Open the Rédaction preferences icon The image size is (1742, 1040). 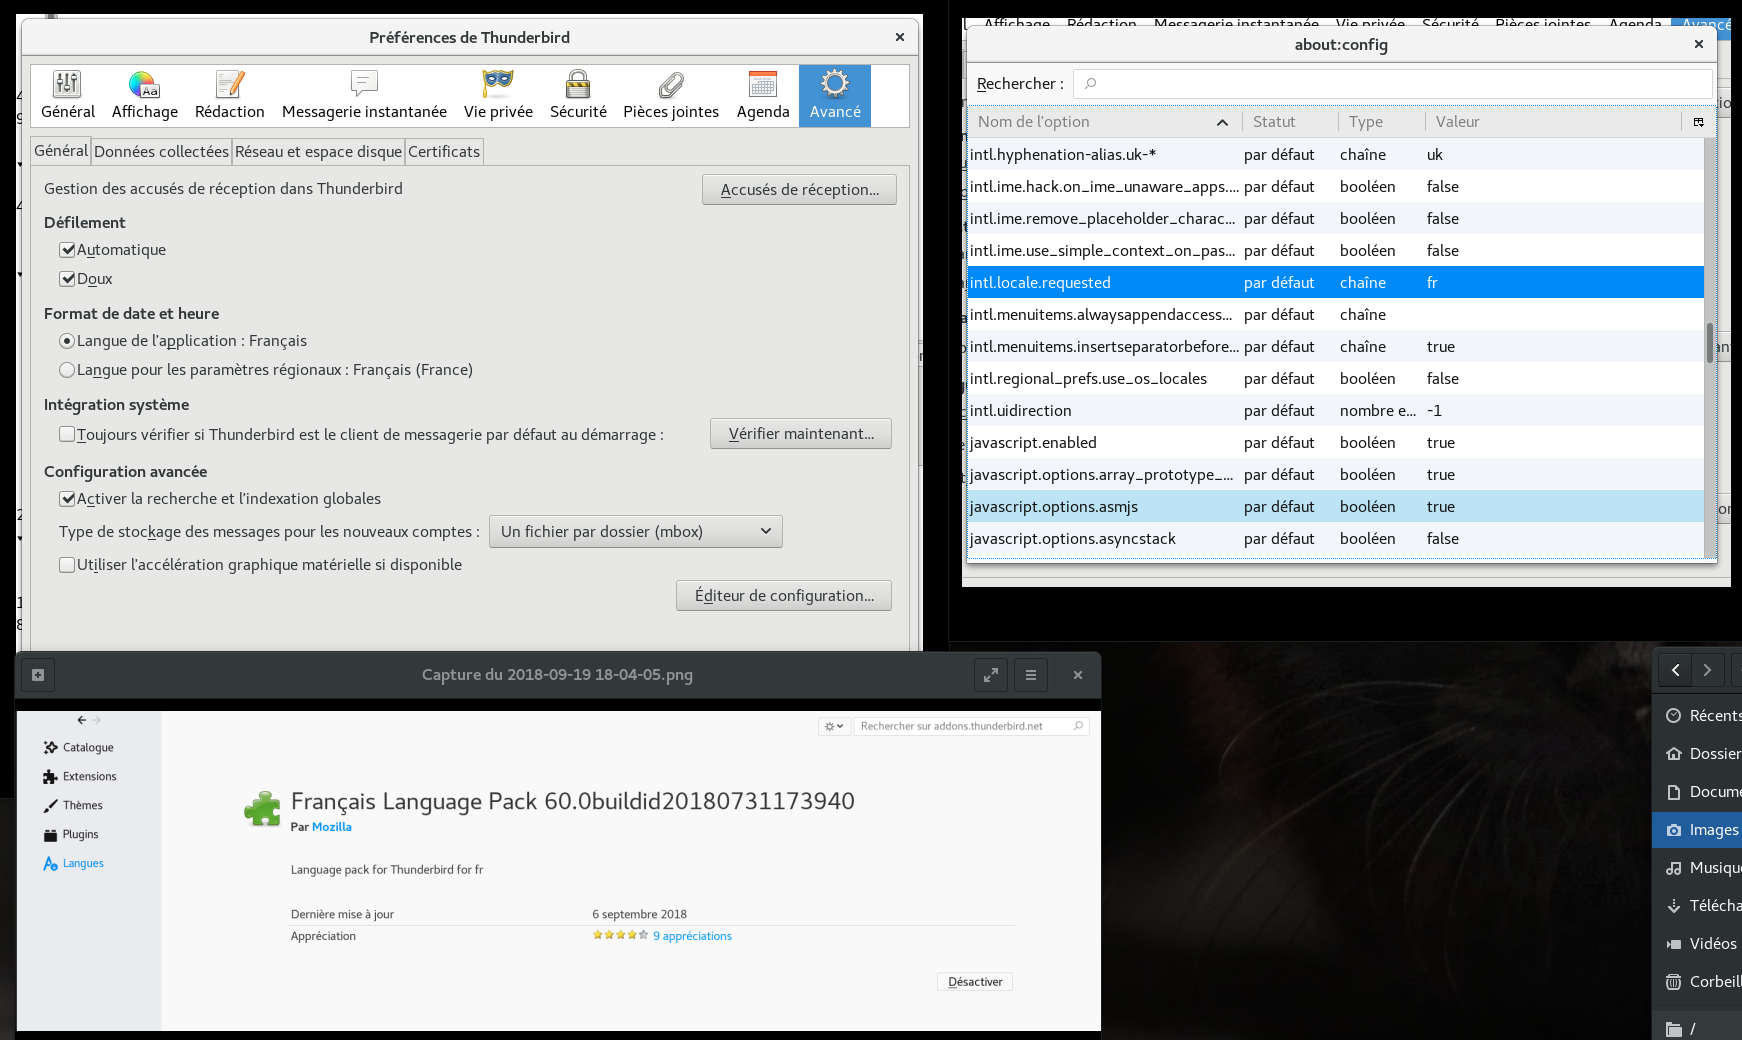(229, 96)
